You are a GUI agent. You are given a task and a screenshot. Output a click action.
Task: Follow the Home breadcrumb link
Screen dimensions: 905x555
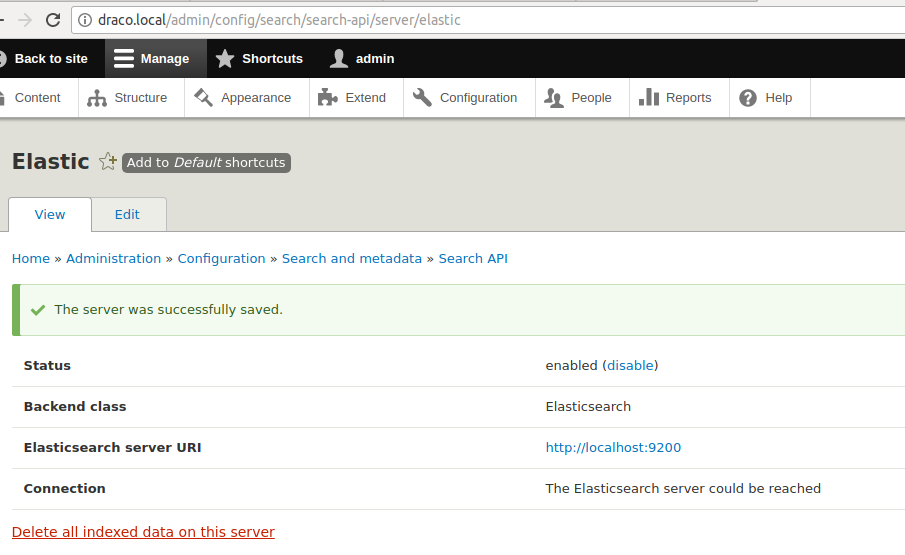pyautogui.click(x=31, y=258)
